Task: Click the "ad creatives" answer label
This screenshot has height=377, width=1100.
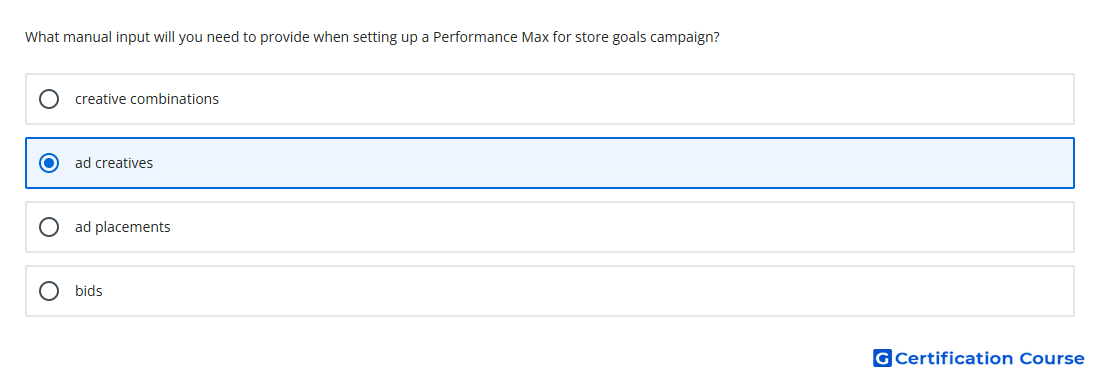Action: (x=114, y=163)
